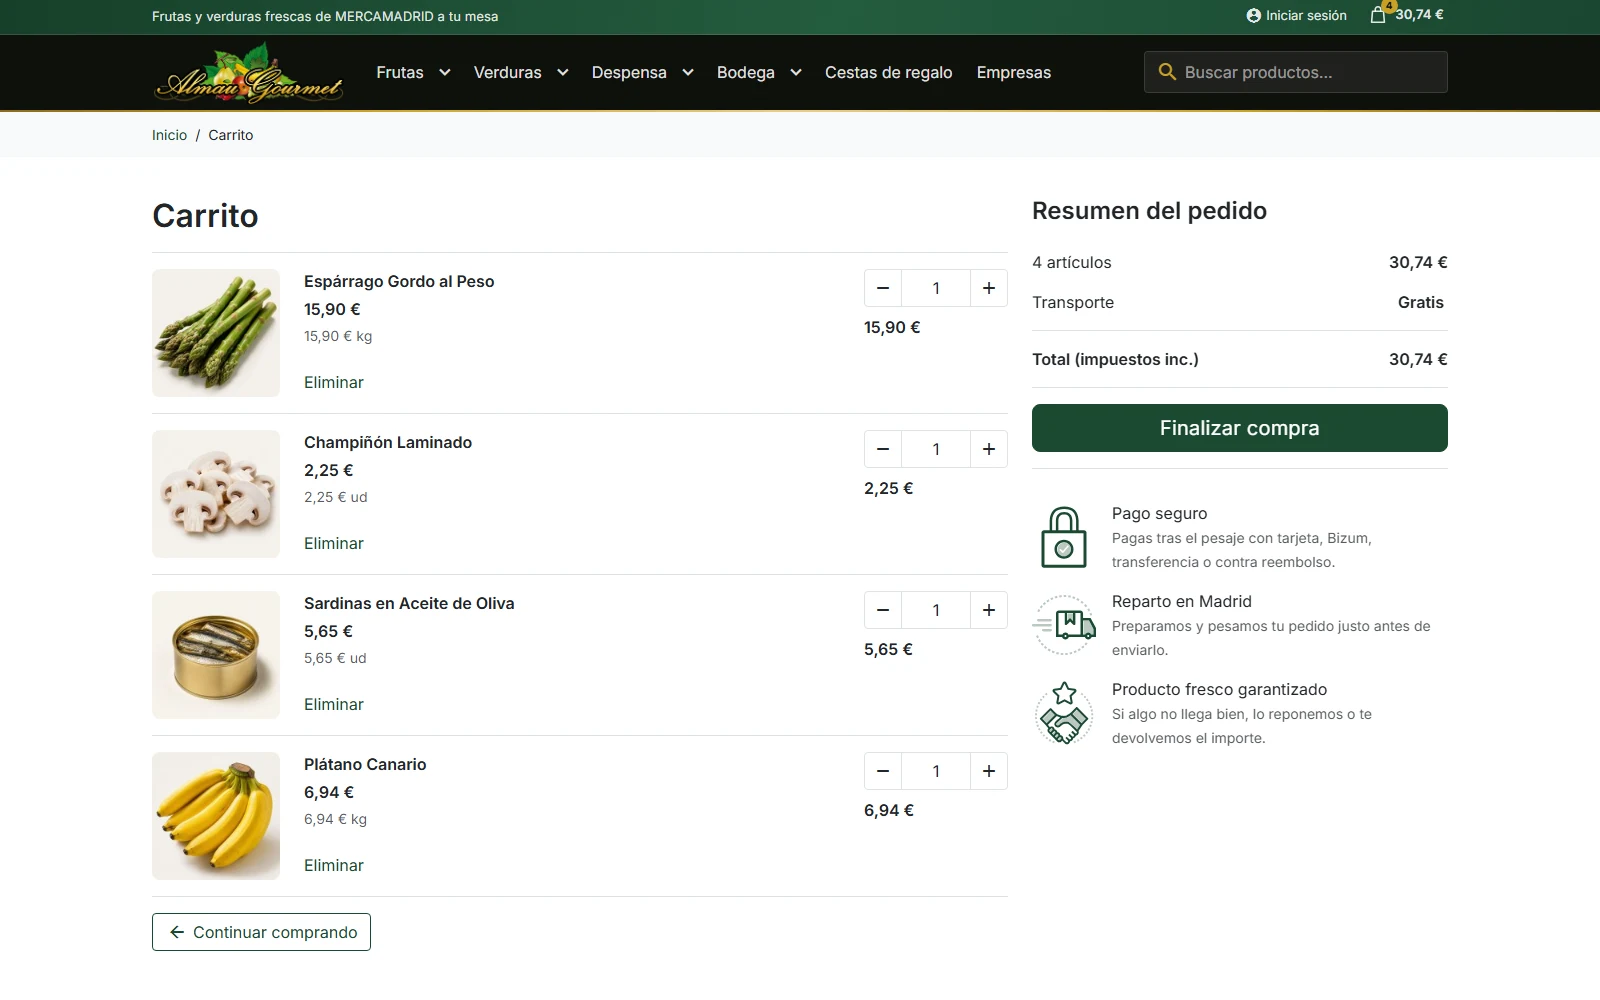Image resolution: width=1600 pixels, height=1000 pixels.
Task: Increase Plátano Canario quantity with plus
Action: 989,771
